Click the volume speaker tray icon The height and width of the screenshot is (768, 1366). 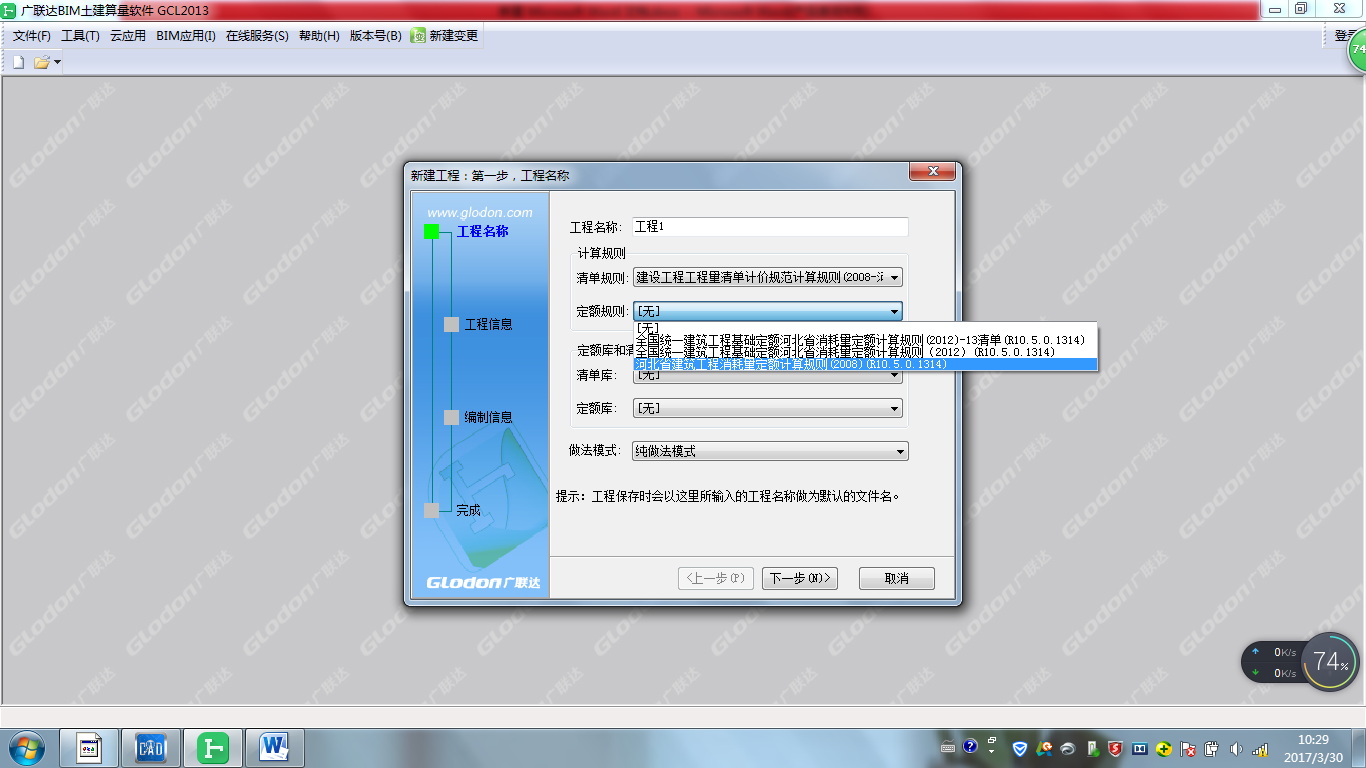(x=1236, y=748)
